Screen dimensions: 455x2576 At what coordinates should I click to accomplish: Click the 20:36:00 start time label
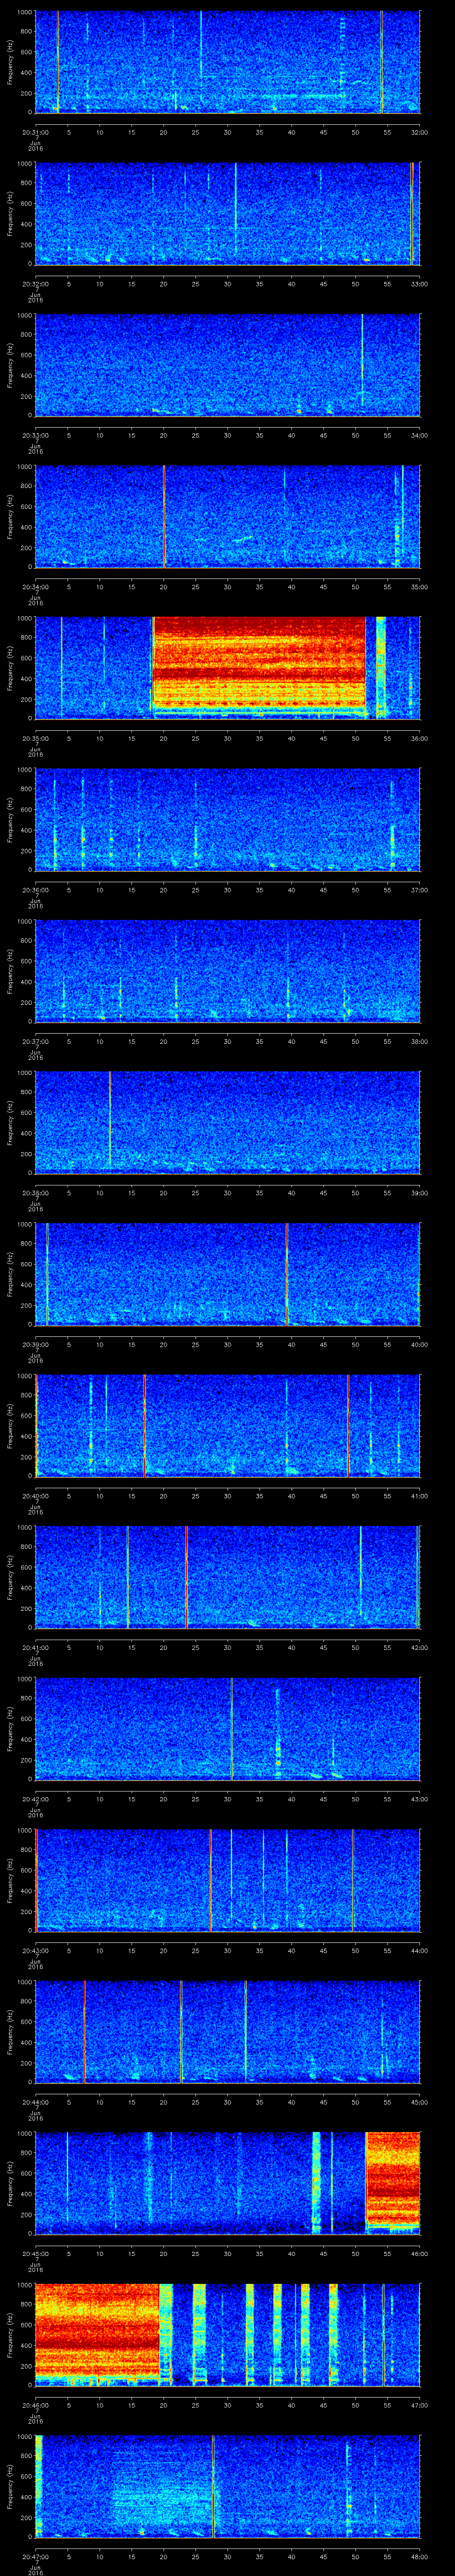coord(36,890)
